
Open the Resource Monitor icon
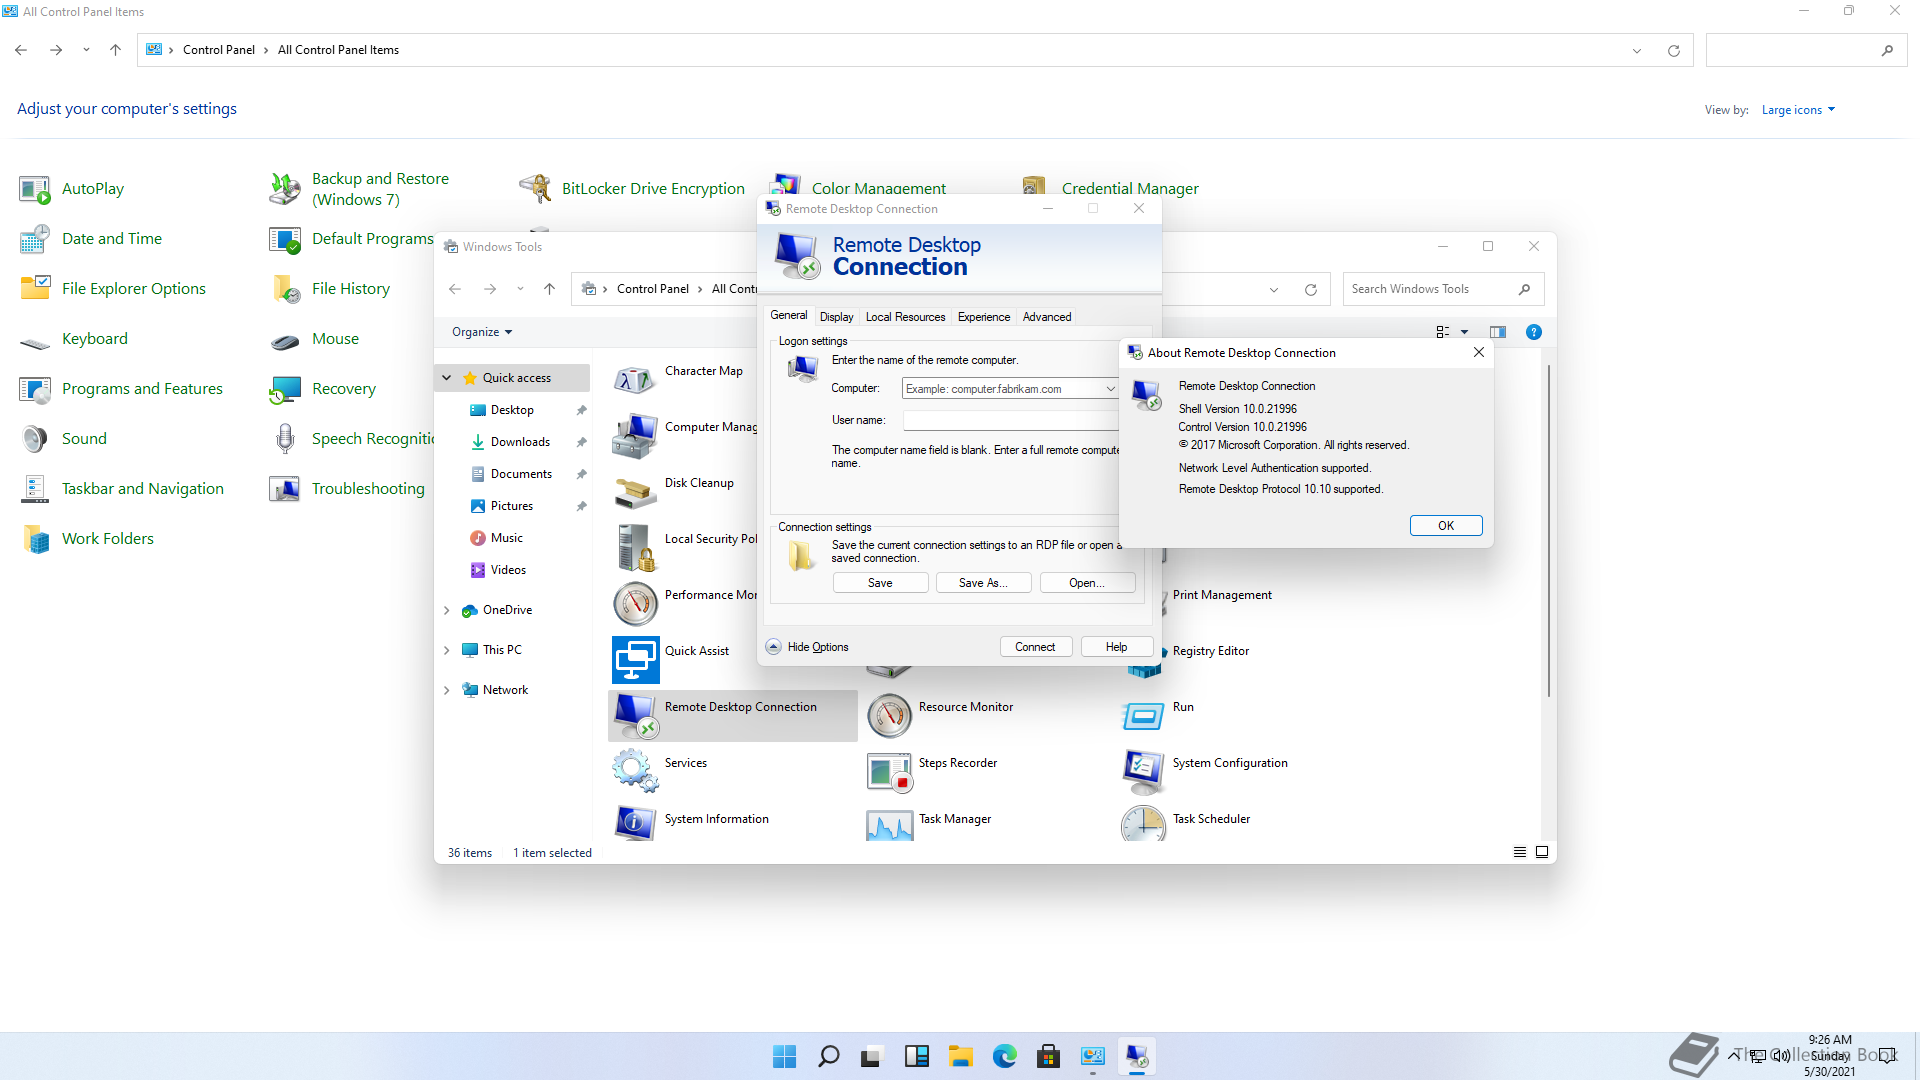click(x=889, y=714)
